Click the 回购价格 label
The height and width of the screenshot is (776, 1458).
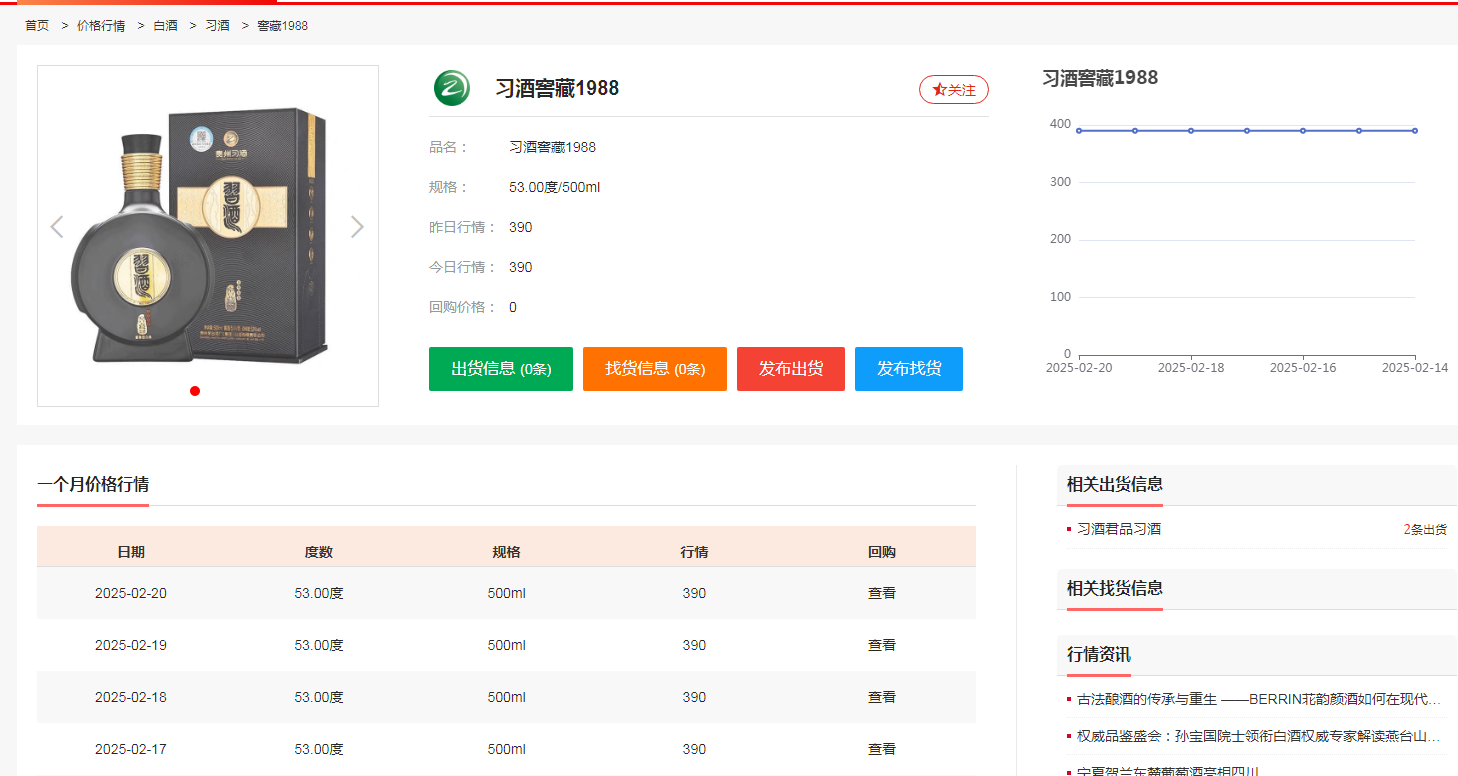(463, 307)
